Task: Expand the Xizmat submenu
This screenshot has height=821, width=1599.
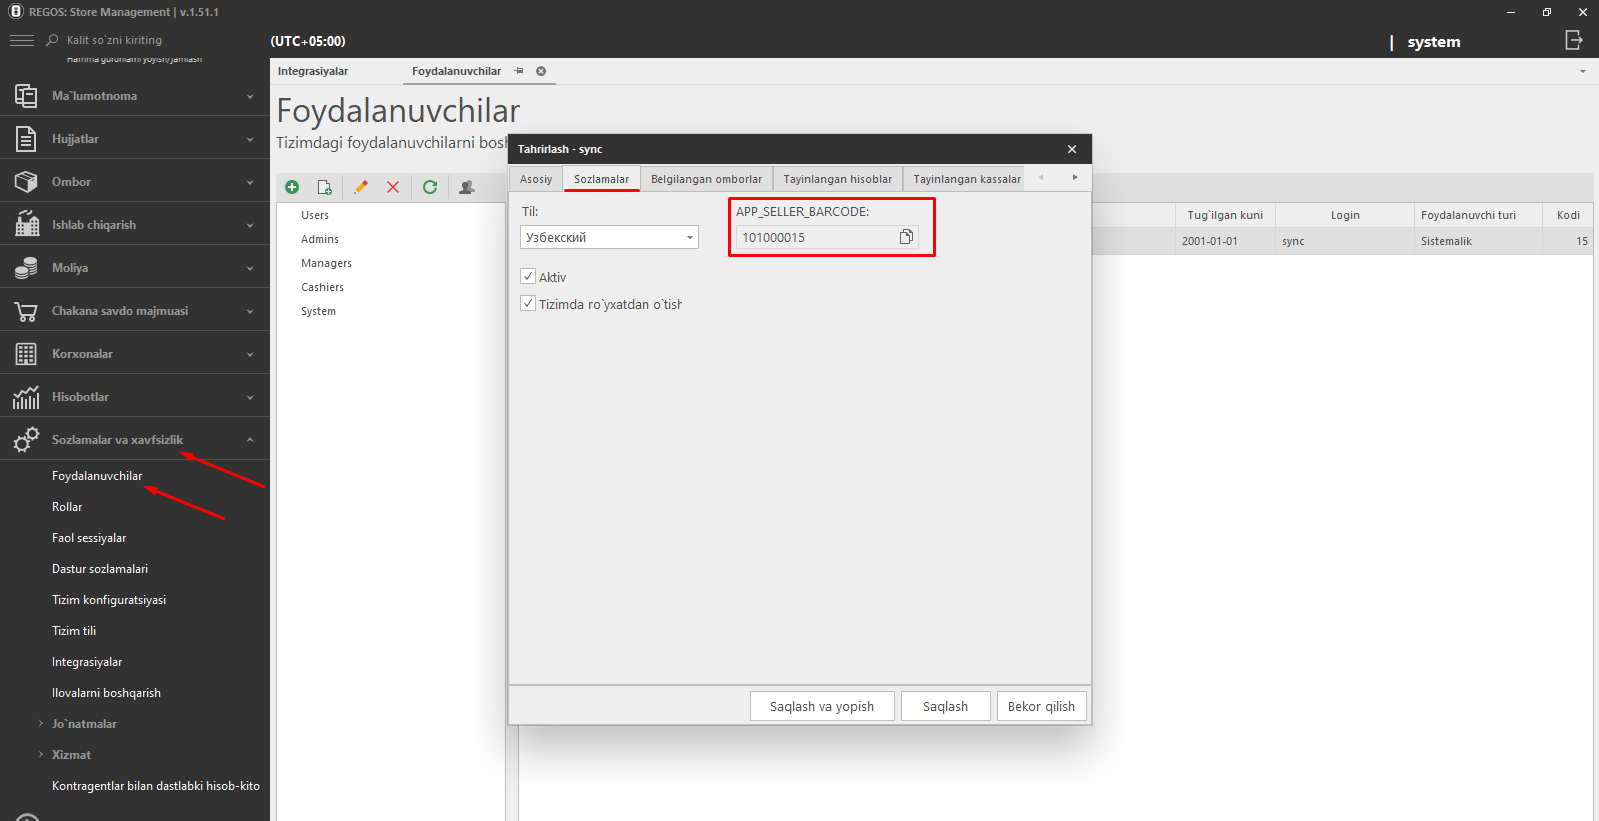Action: (40, 754)
